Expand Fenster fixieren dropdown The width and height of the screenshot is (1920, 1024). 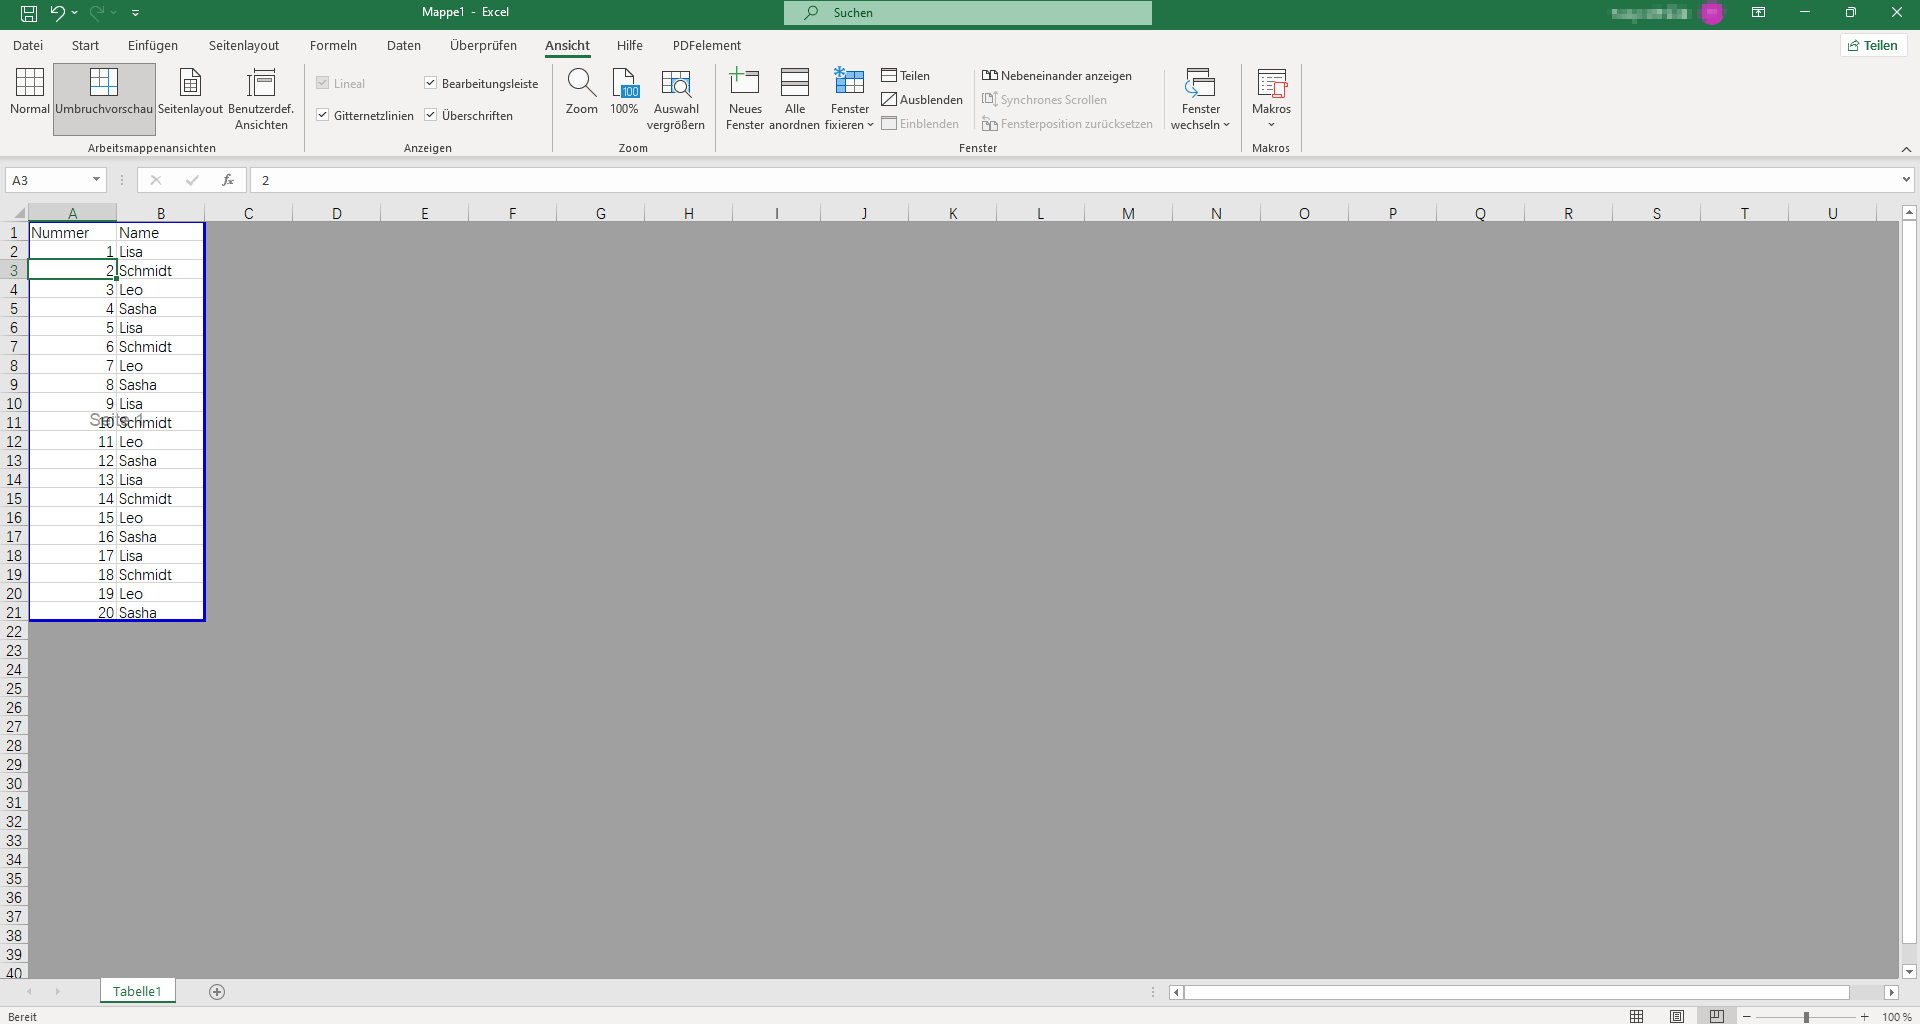[x=870, y=125]
